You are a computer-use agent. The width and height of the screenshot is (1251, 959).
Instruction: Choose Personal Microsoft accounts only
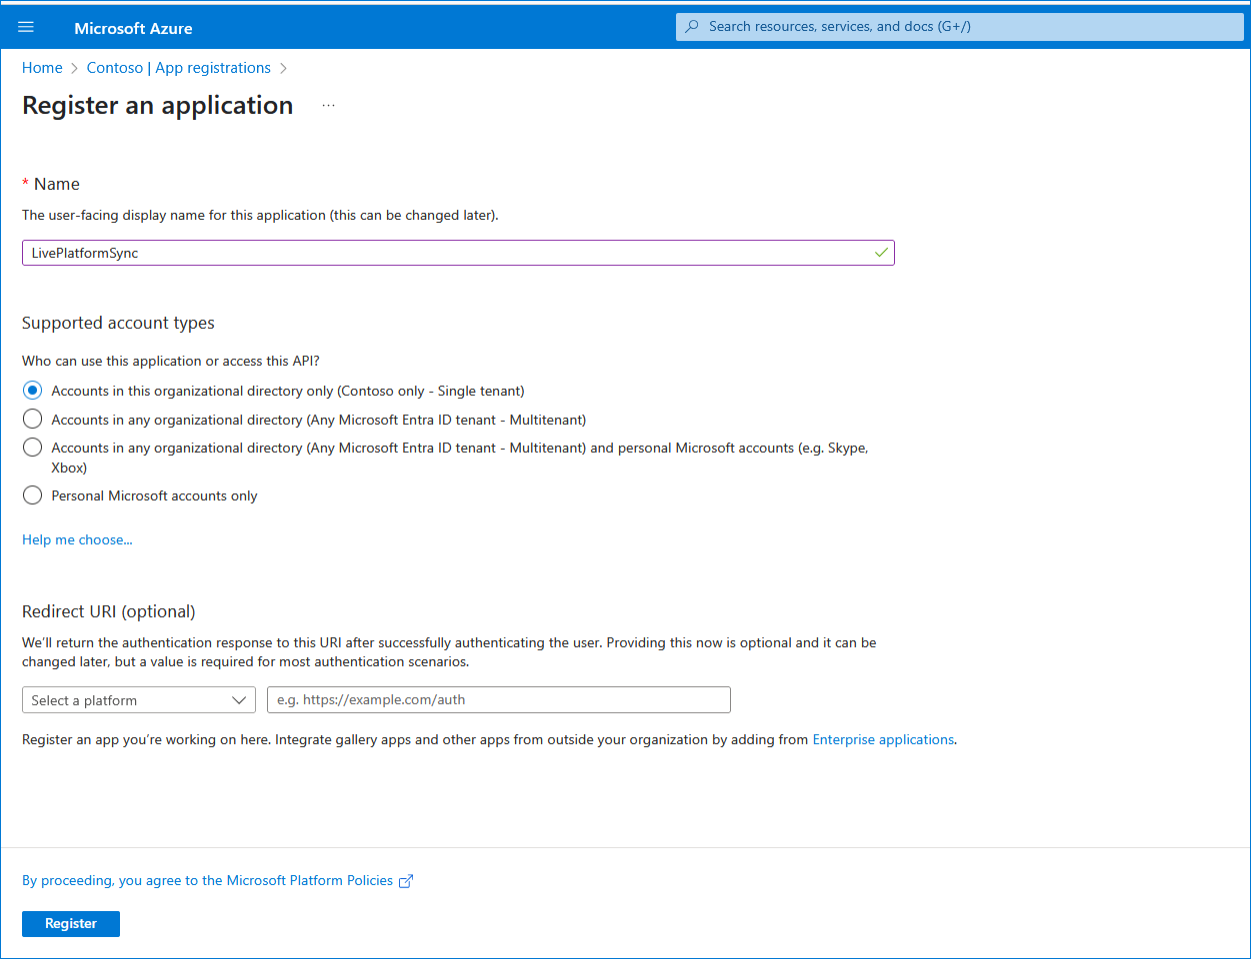(x=33, y=496)
